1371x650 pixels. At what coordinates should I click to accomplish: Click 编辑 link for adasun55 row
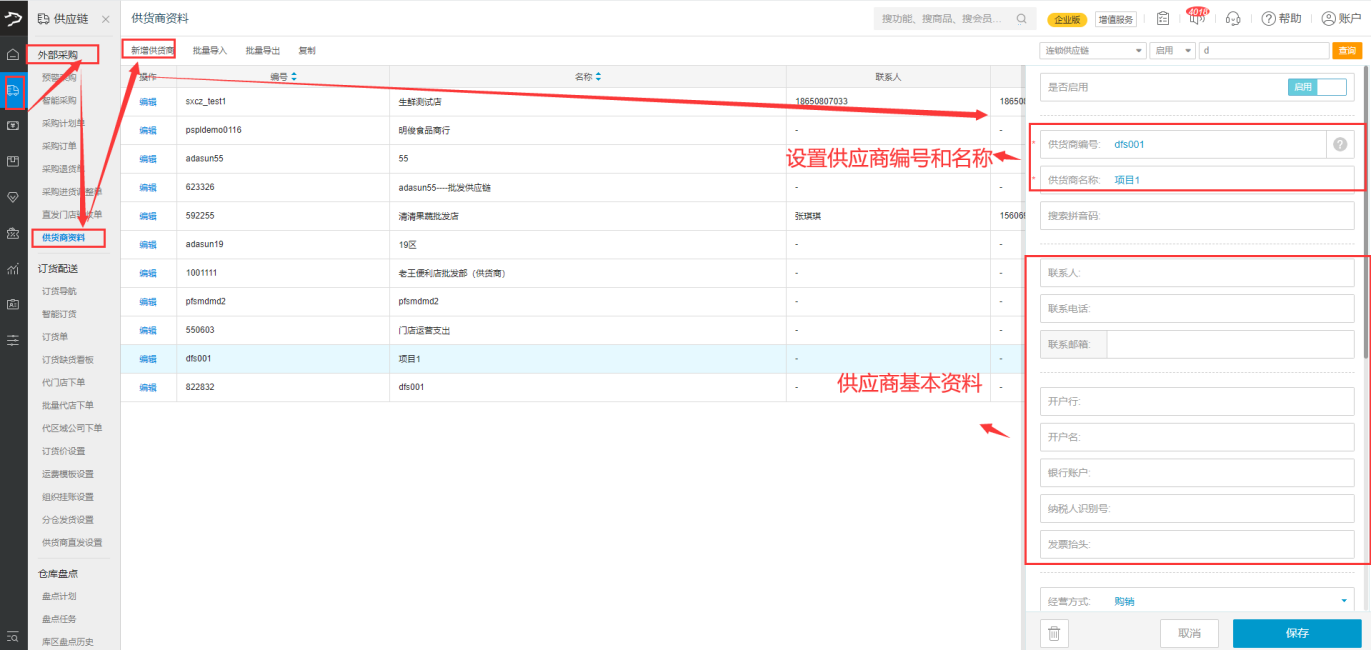click(148, 158)
